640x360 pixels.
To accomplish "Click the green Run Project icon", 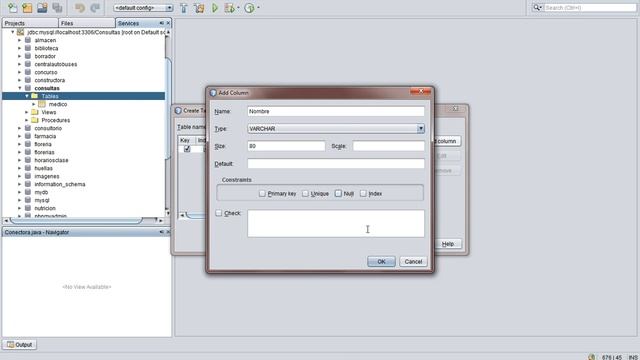I will click(215, 7).
